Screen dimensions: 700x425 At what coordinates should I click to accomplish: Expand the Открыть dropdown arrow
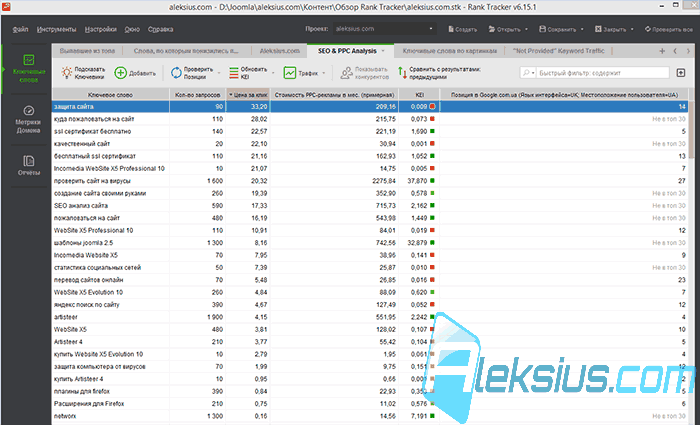point(526,29)
